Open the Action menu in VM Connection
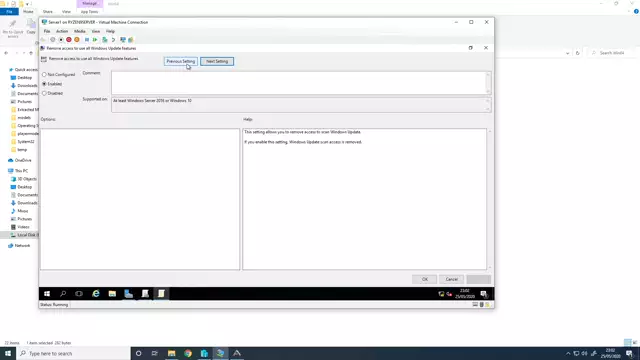The image size is (640, 360). coord(62,31)
